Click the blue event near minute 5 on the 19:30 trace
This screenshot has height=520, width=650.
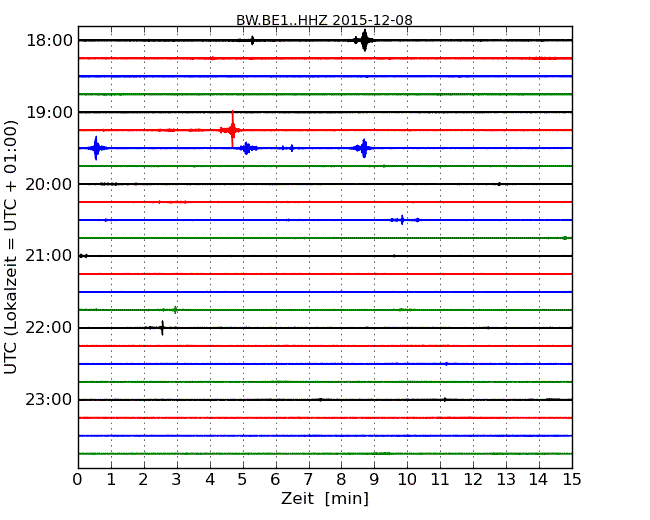coord(247,148)
